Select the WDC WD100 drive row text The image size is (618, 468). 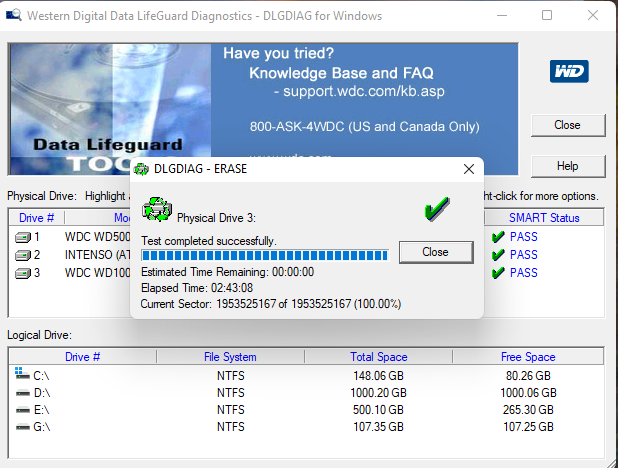(97, 273)
